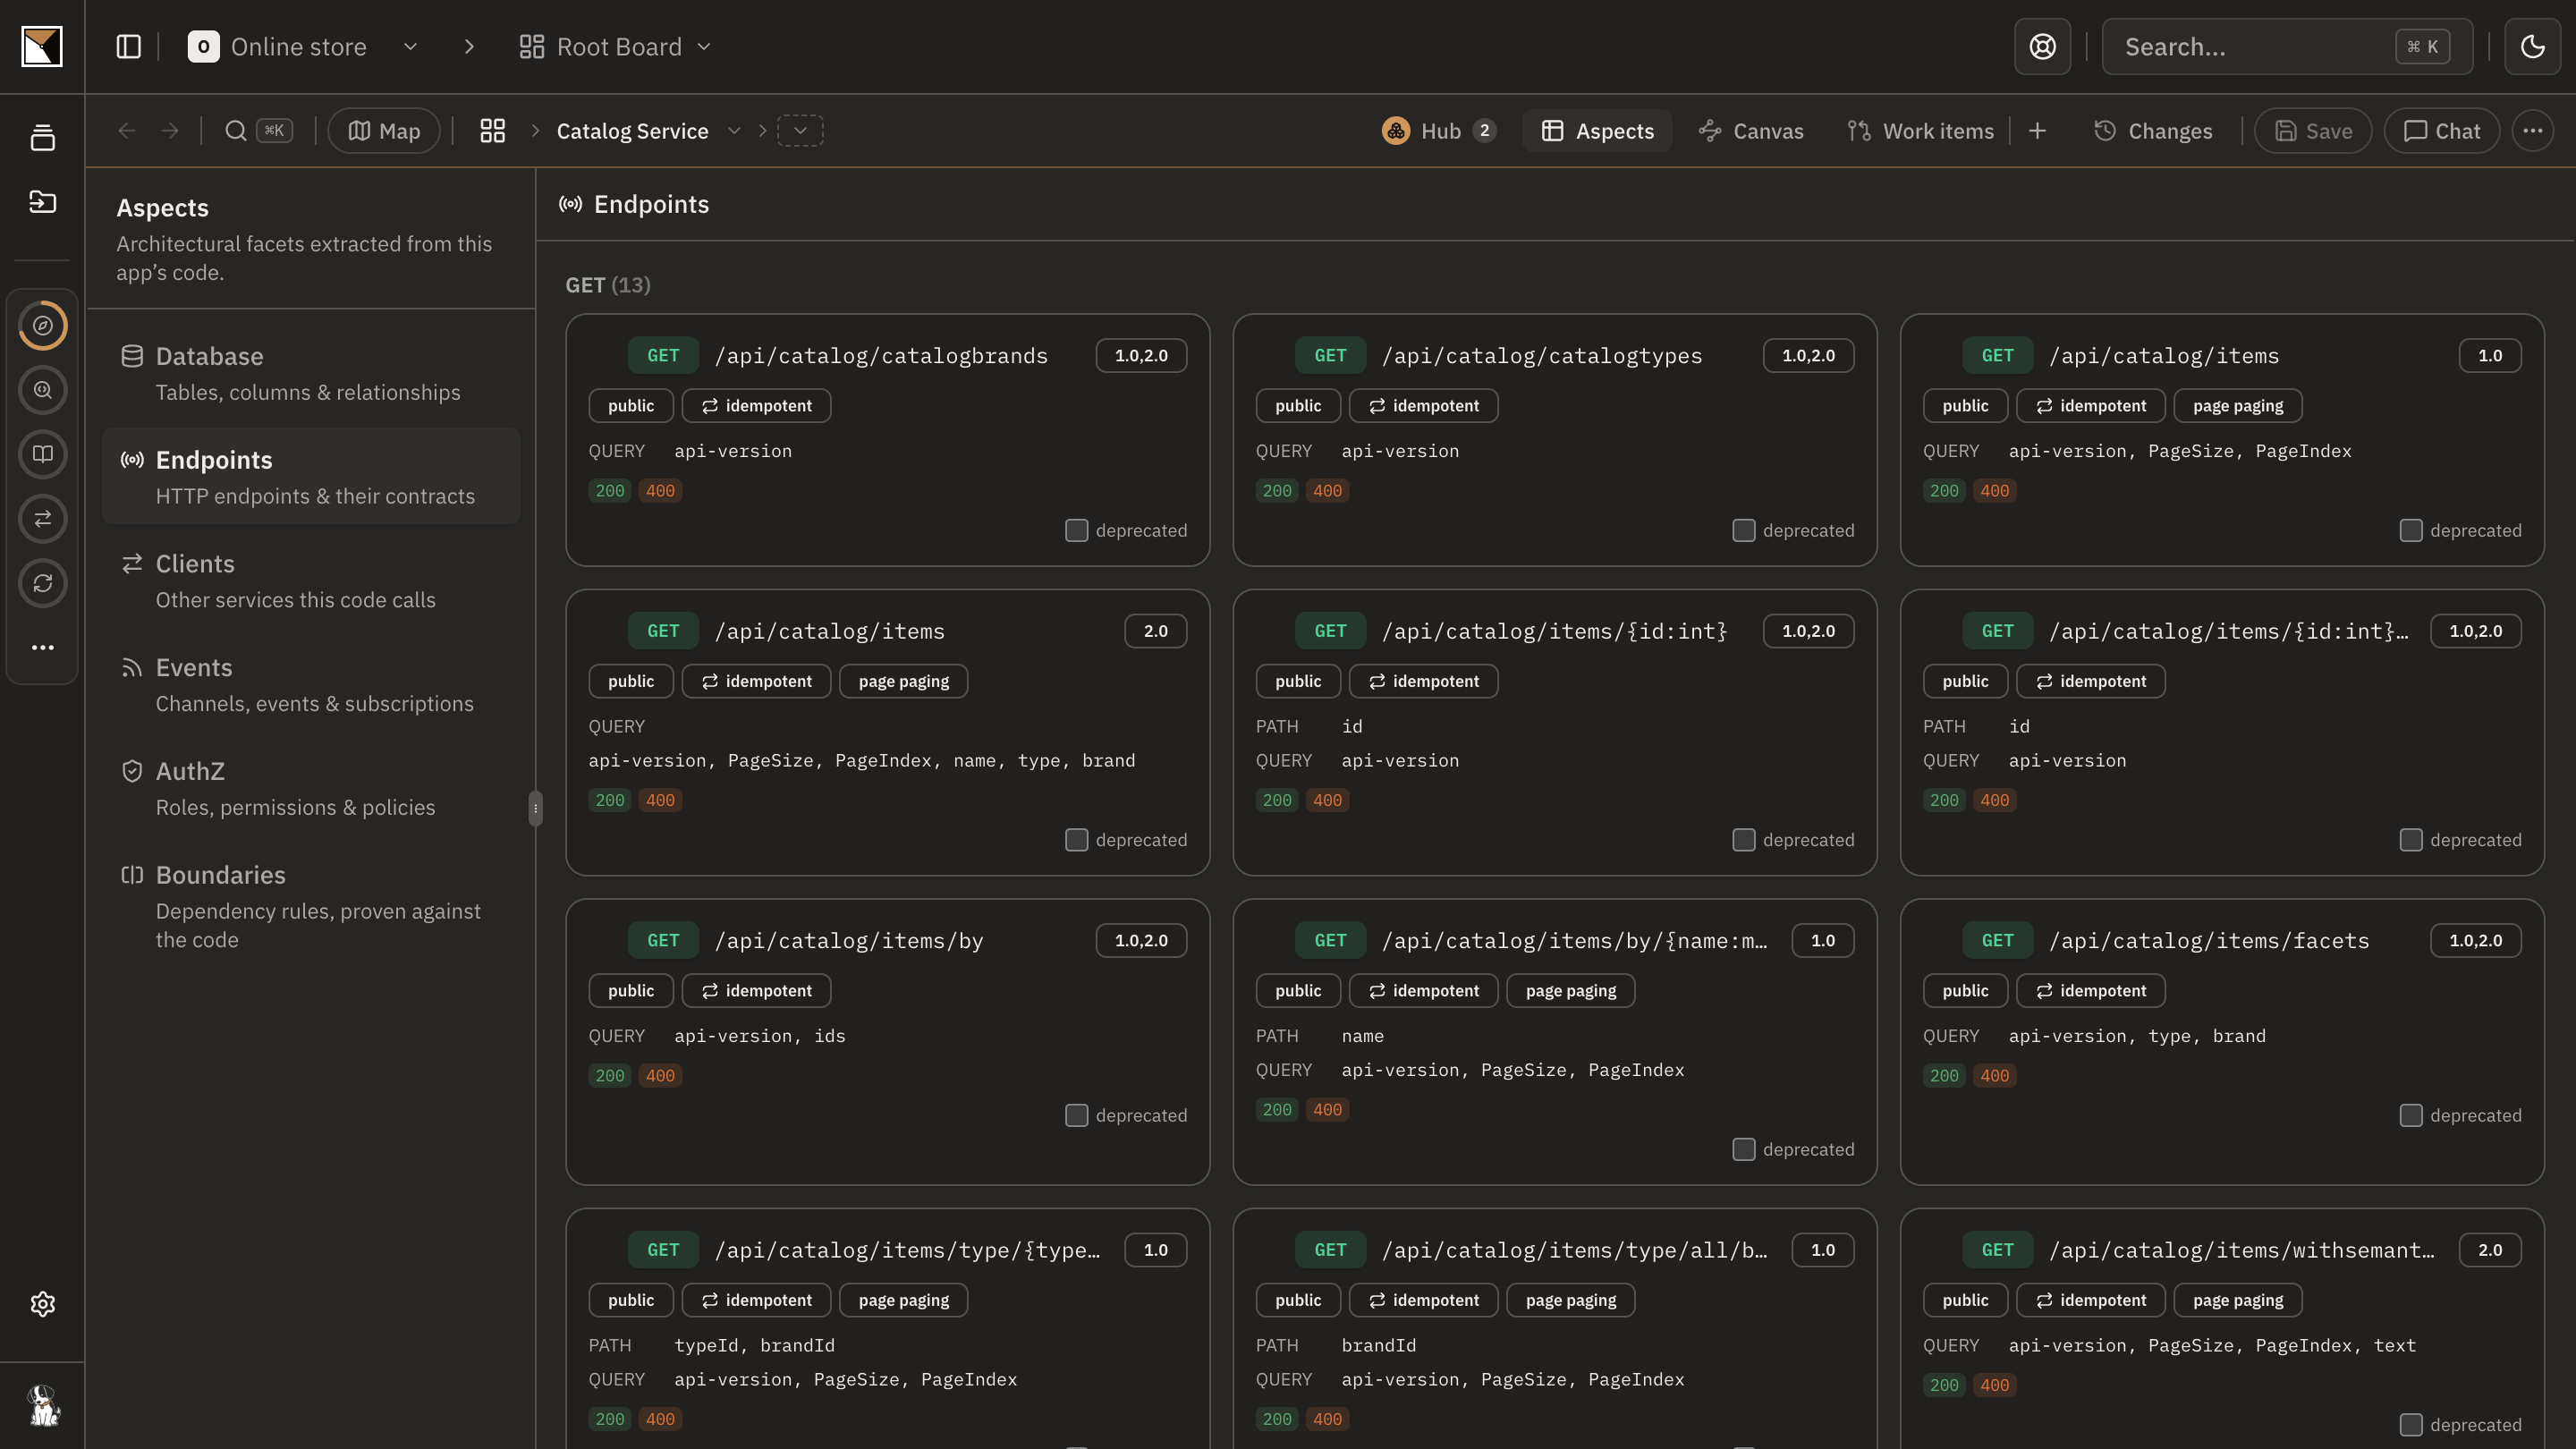Switch to the Canvas tab
Viewport: 2576px width, 1449px height.
tap(1750, 131)
